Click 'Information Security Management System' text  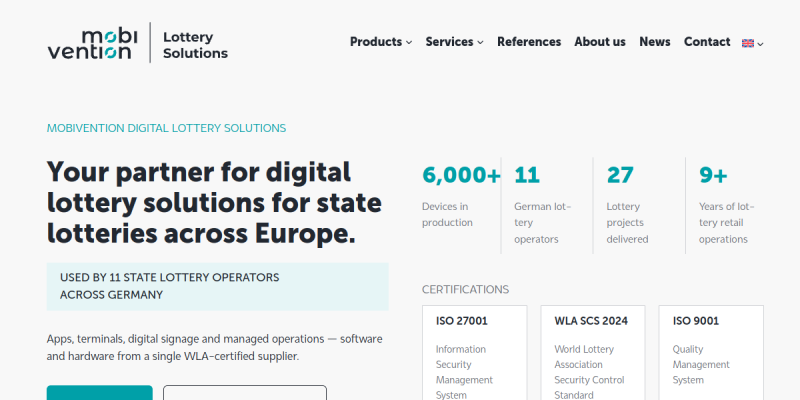point(464,372)
